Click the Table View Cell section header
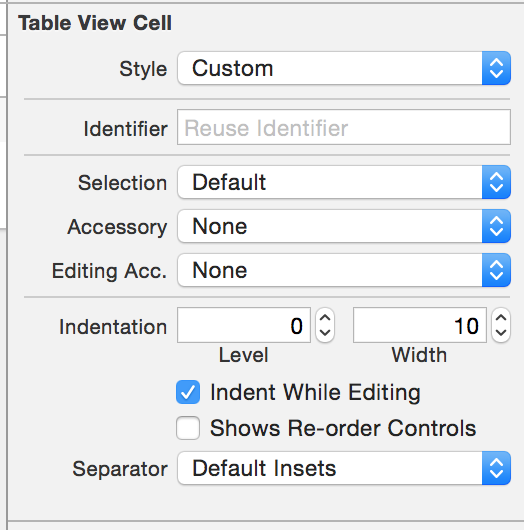This screenshot has height=530, width=524. click(95, 23)
